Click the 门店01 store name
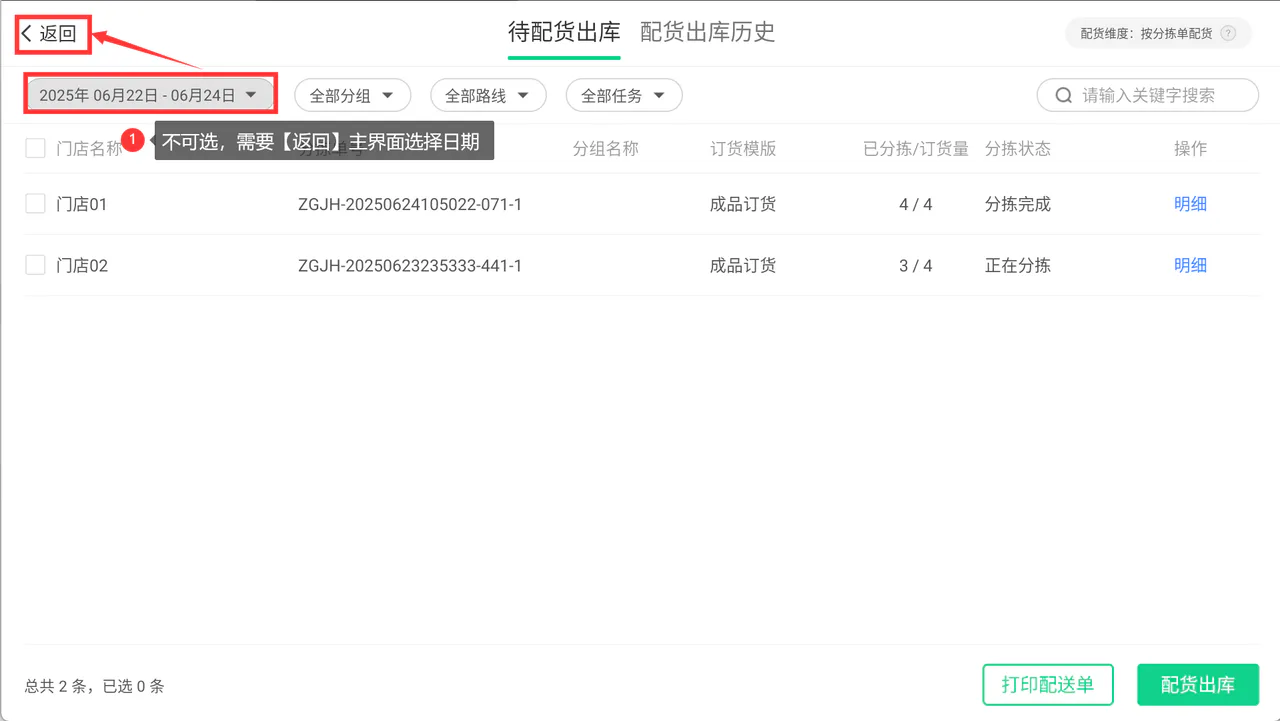The width and height of the screenshot is (1280, 721). coord(82,204)
